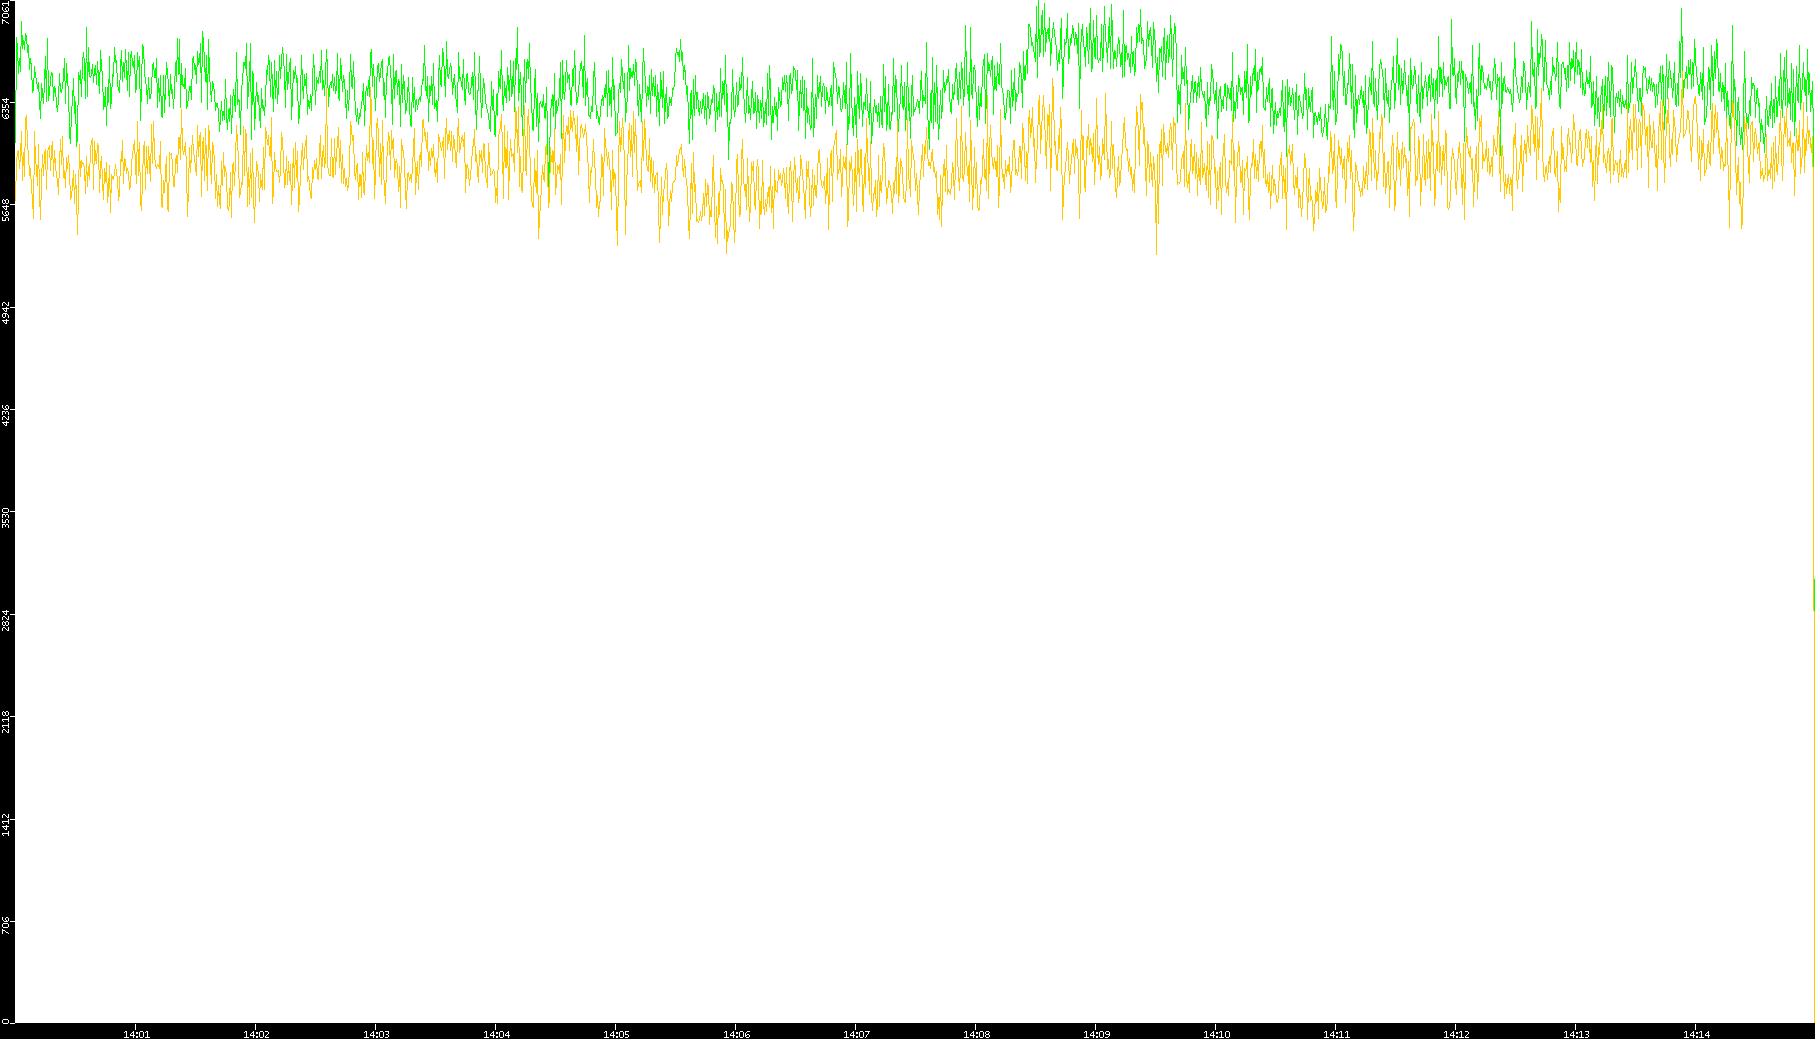
Task: Select the 2118 value axis label
Action: click(x=6, y=721)
